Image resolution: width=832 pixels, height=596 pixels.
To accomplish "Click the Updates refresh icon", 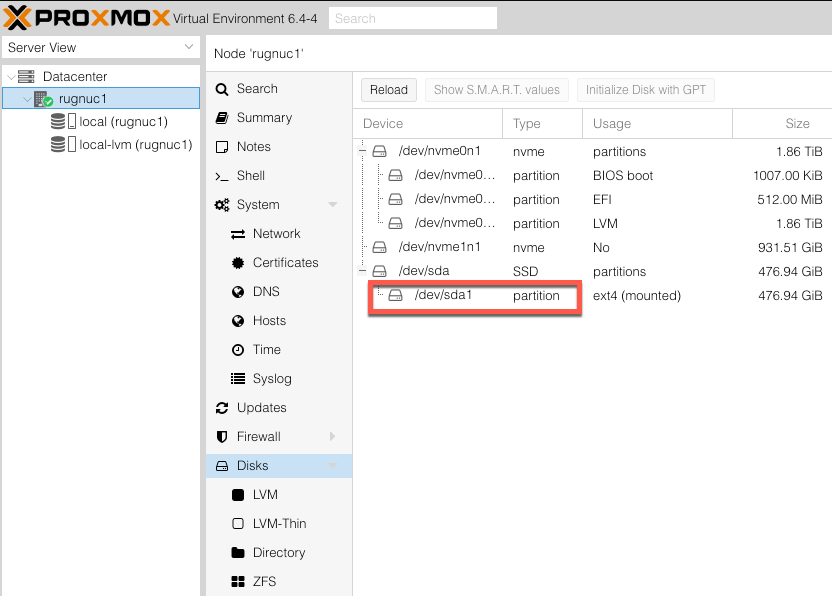I will 222,408.
